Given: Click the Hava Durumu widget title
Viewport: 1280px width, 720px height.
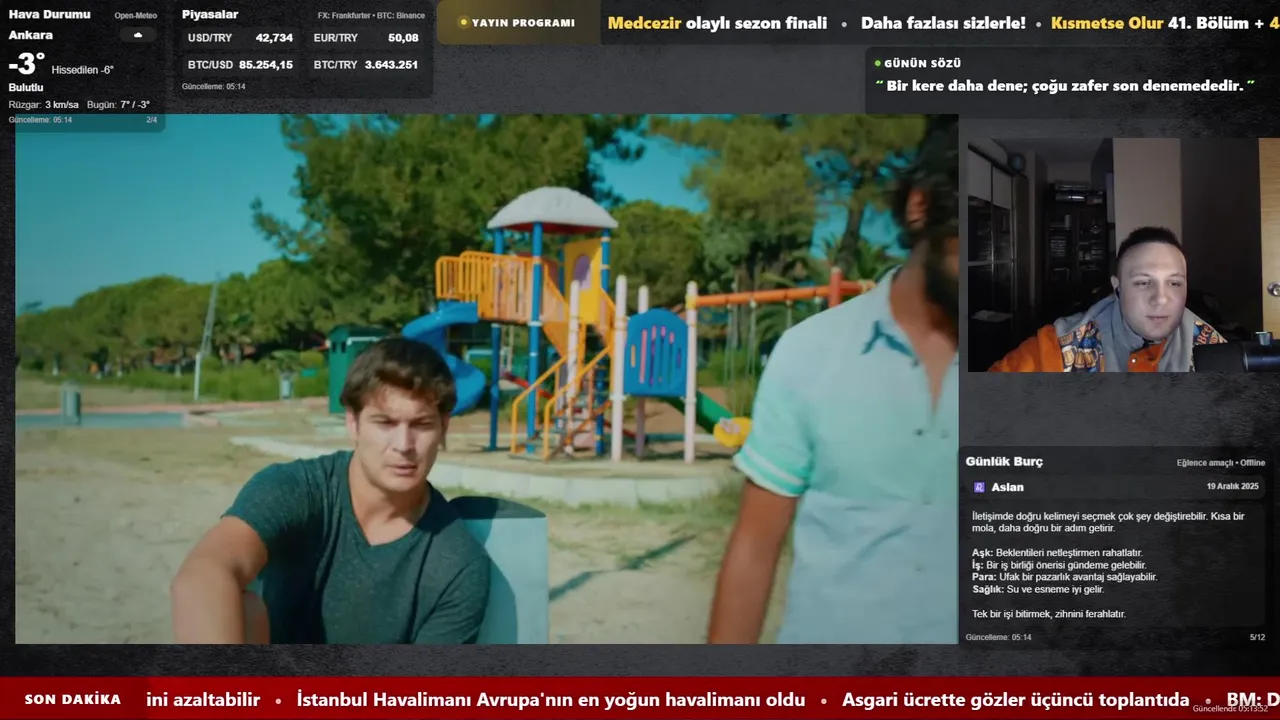Looking at the screenshot, I should [x=50, y=14].
